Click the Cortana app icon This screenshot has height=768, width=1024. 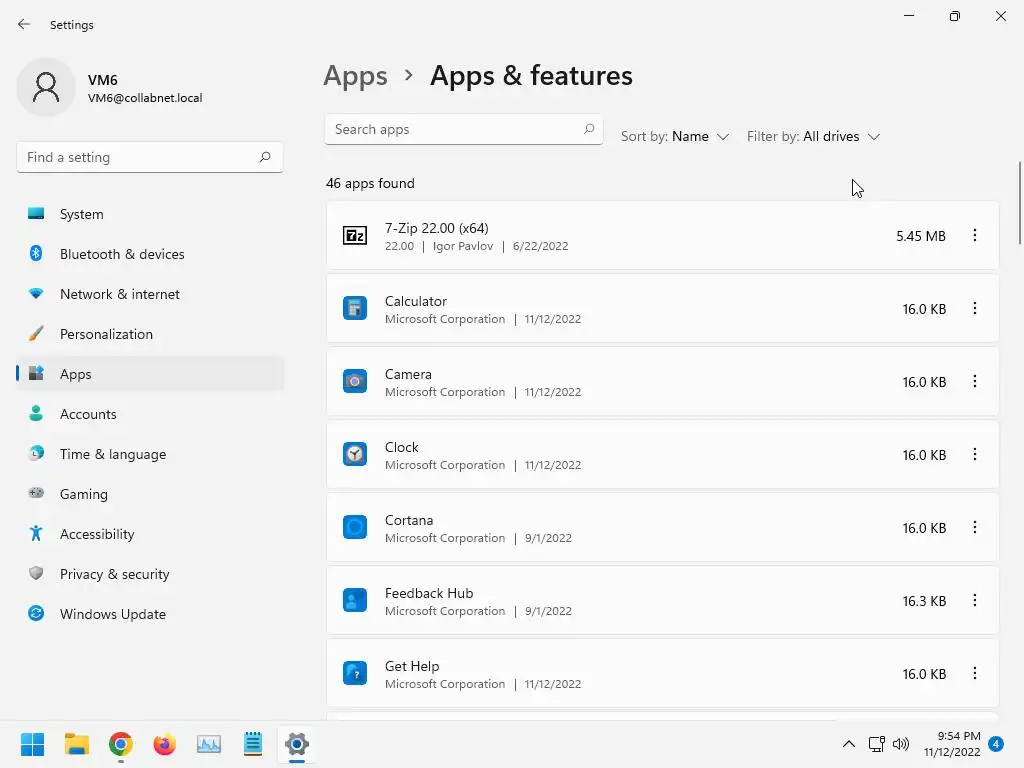pos(355,527)
